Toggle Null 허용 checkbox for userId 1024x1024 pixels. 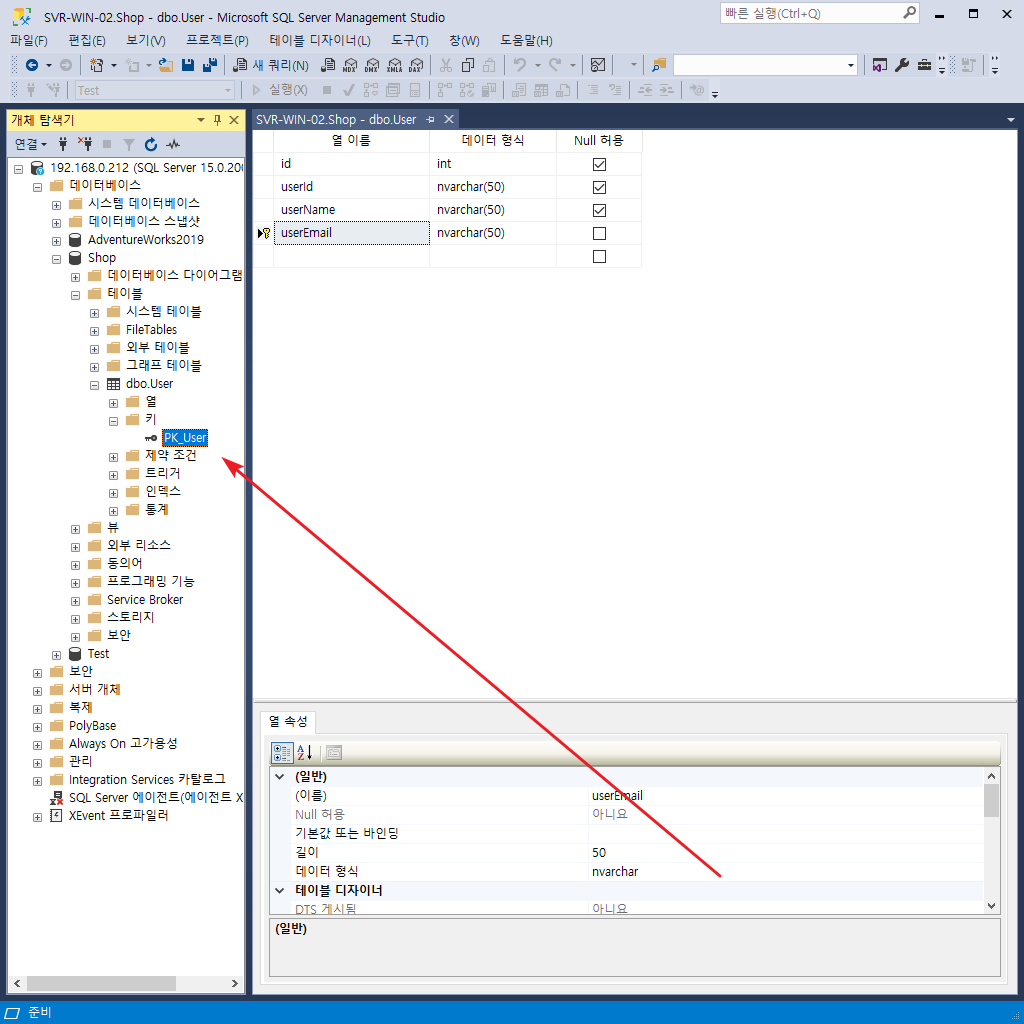(x=599, y=187)
